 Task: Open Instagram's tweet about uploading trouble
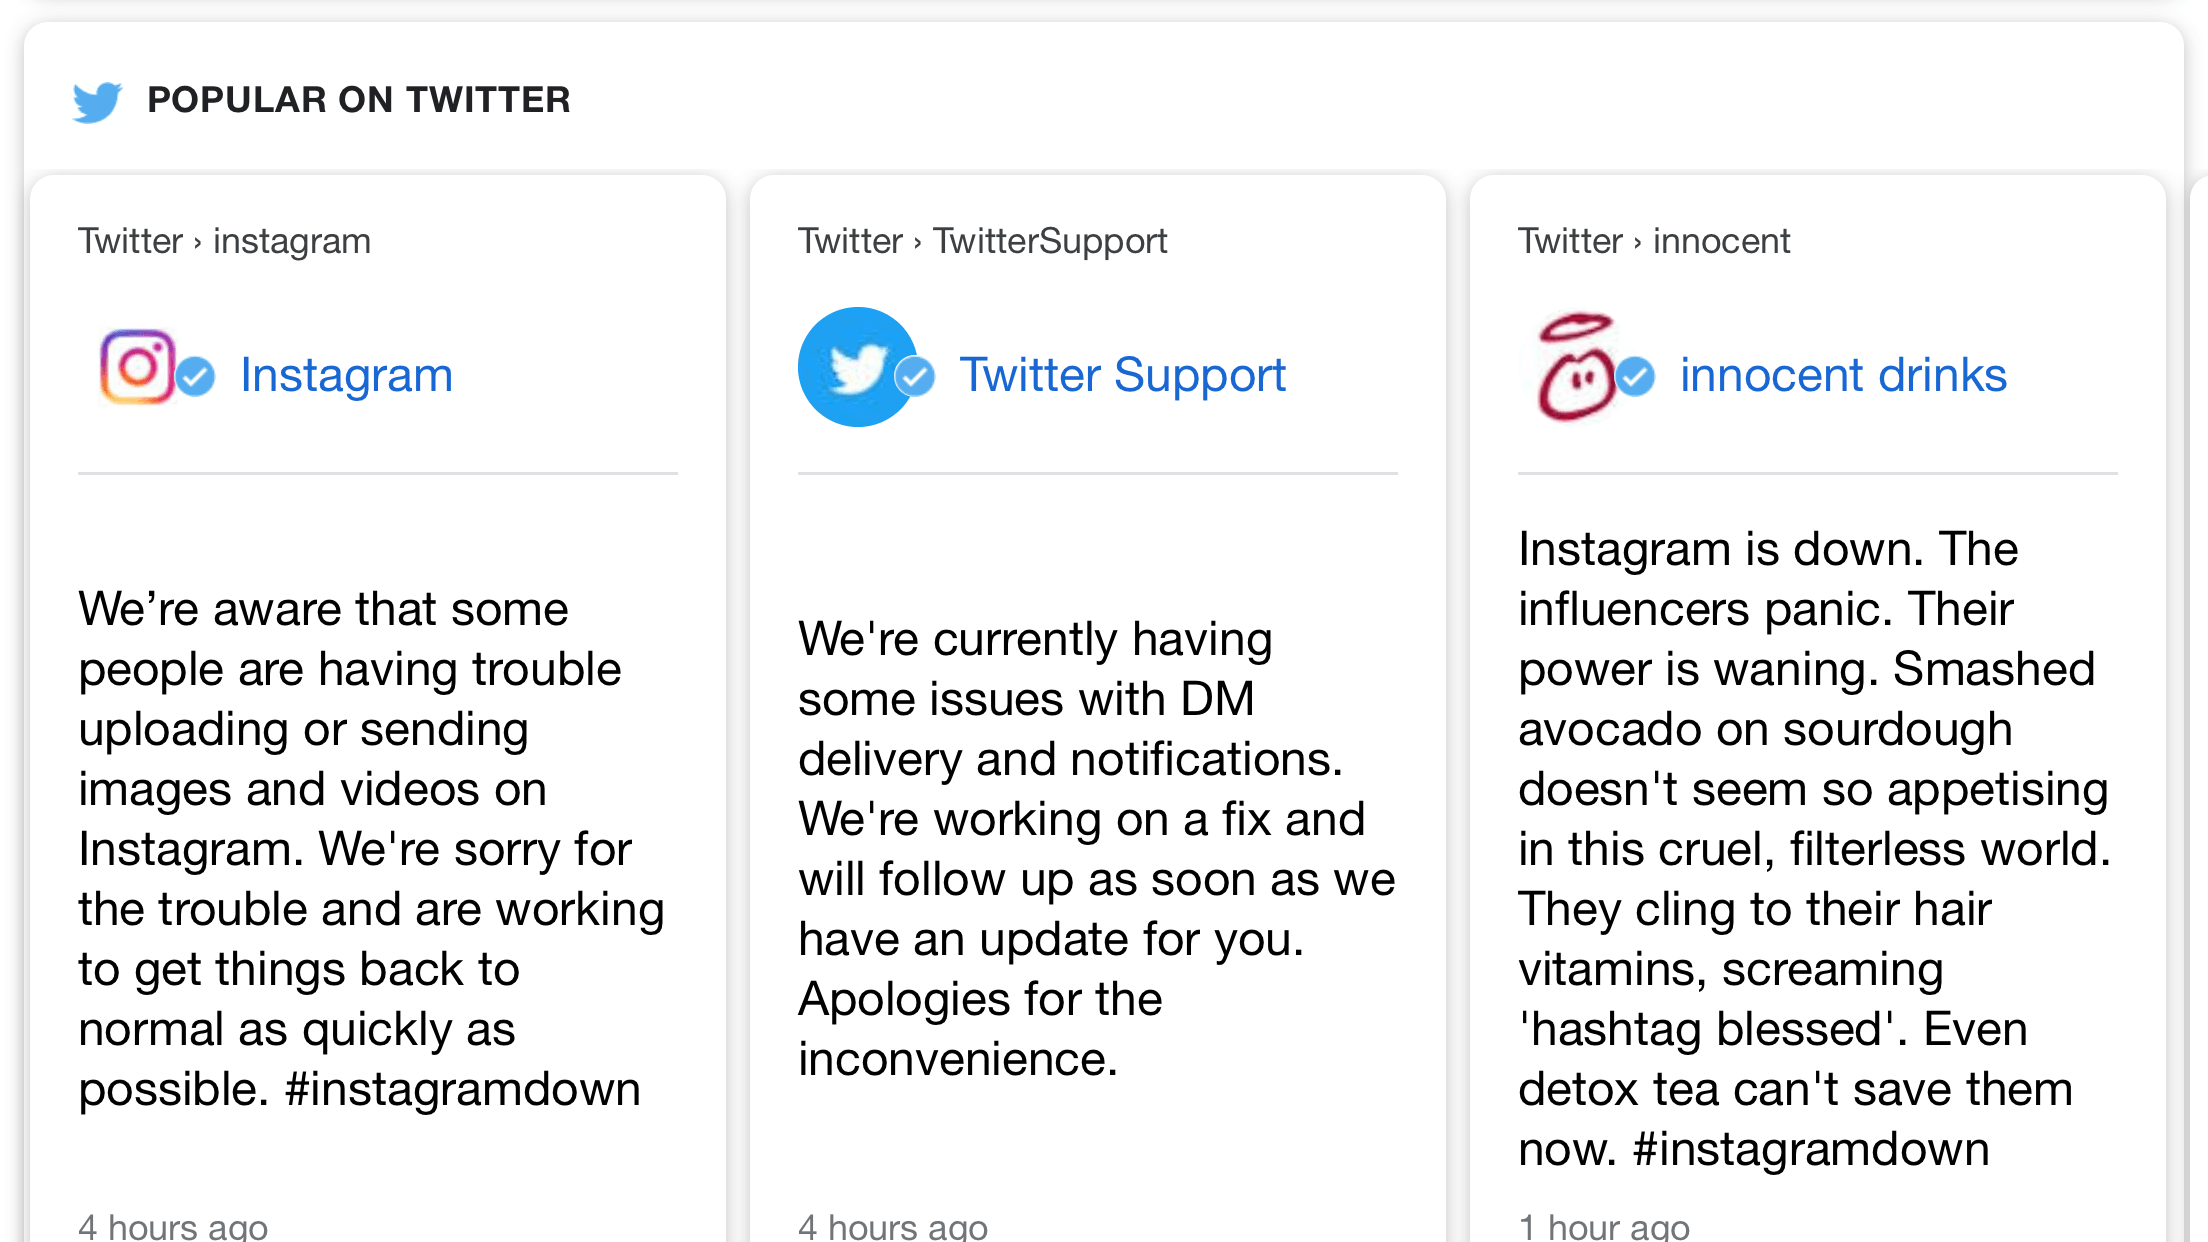pos(372,849)
